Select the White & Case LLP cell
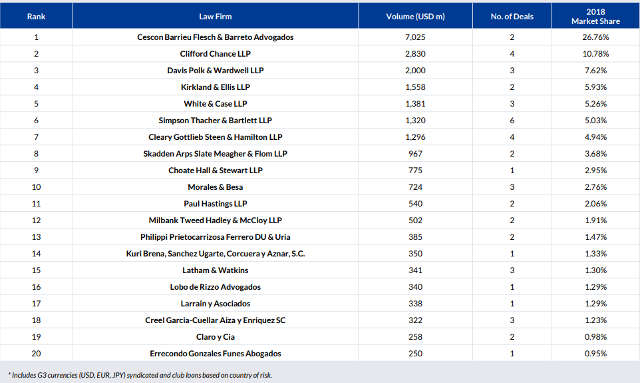Viewport: 640px width, 383px height. (x=216, y=104)
